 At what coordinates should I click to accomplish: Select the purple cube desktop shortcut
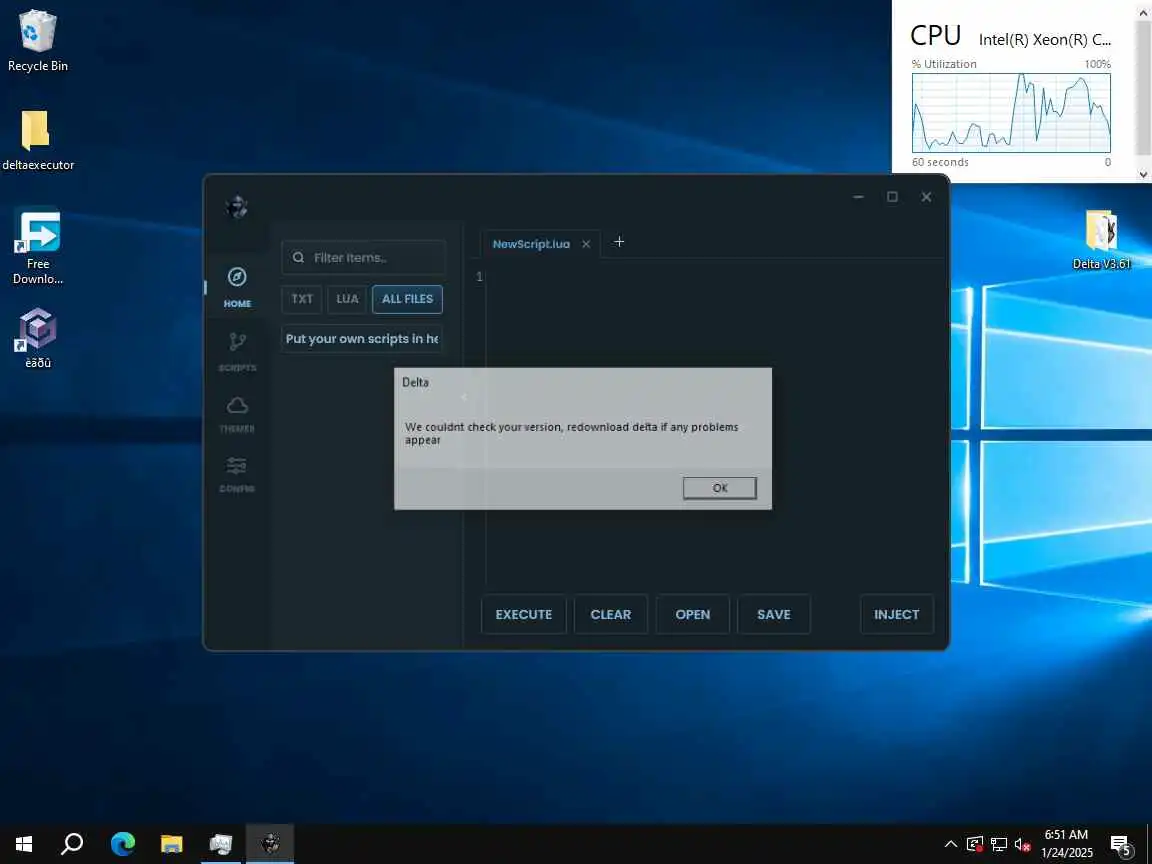37,337
